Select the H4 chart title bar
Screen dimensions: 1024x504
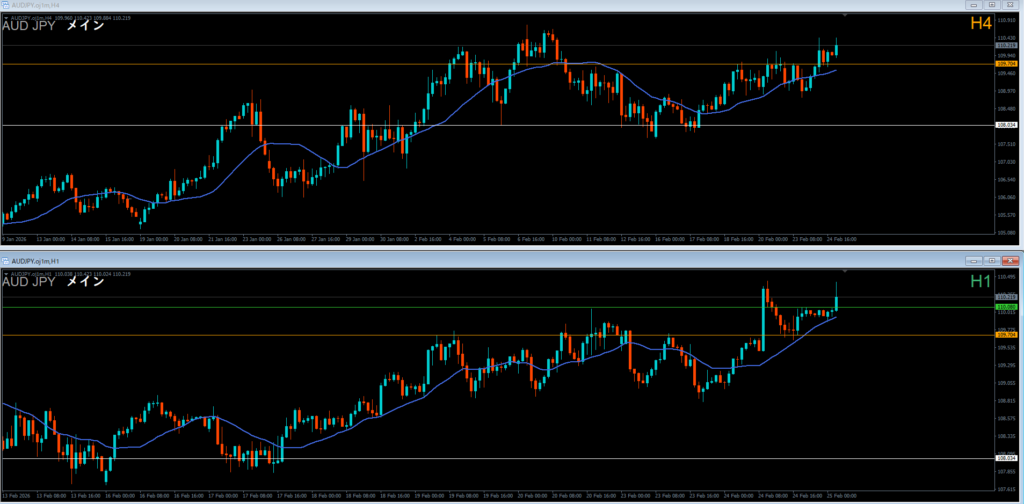[x=400, y=6]
